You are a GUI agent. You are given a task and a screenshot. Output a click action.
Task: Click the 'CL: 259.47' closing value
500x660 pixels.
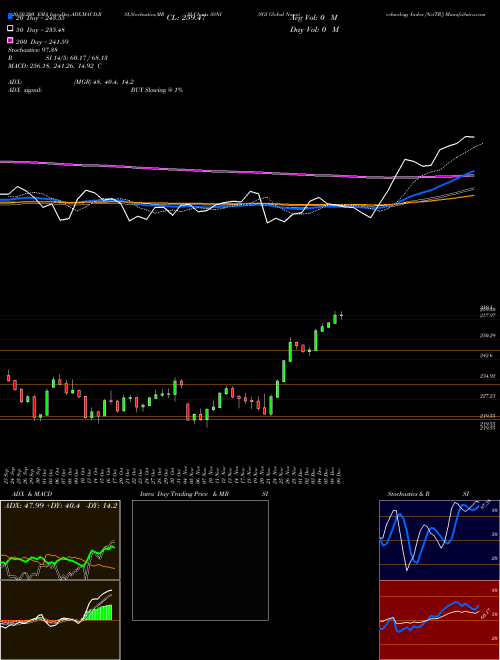(x=186, y=18)
